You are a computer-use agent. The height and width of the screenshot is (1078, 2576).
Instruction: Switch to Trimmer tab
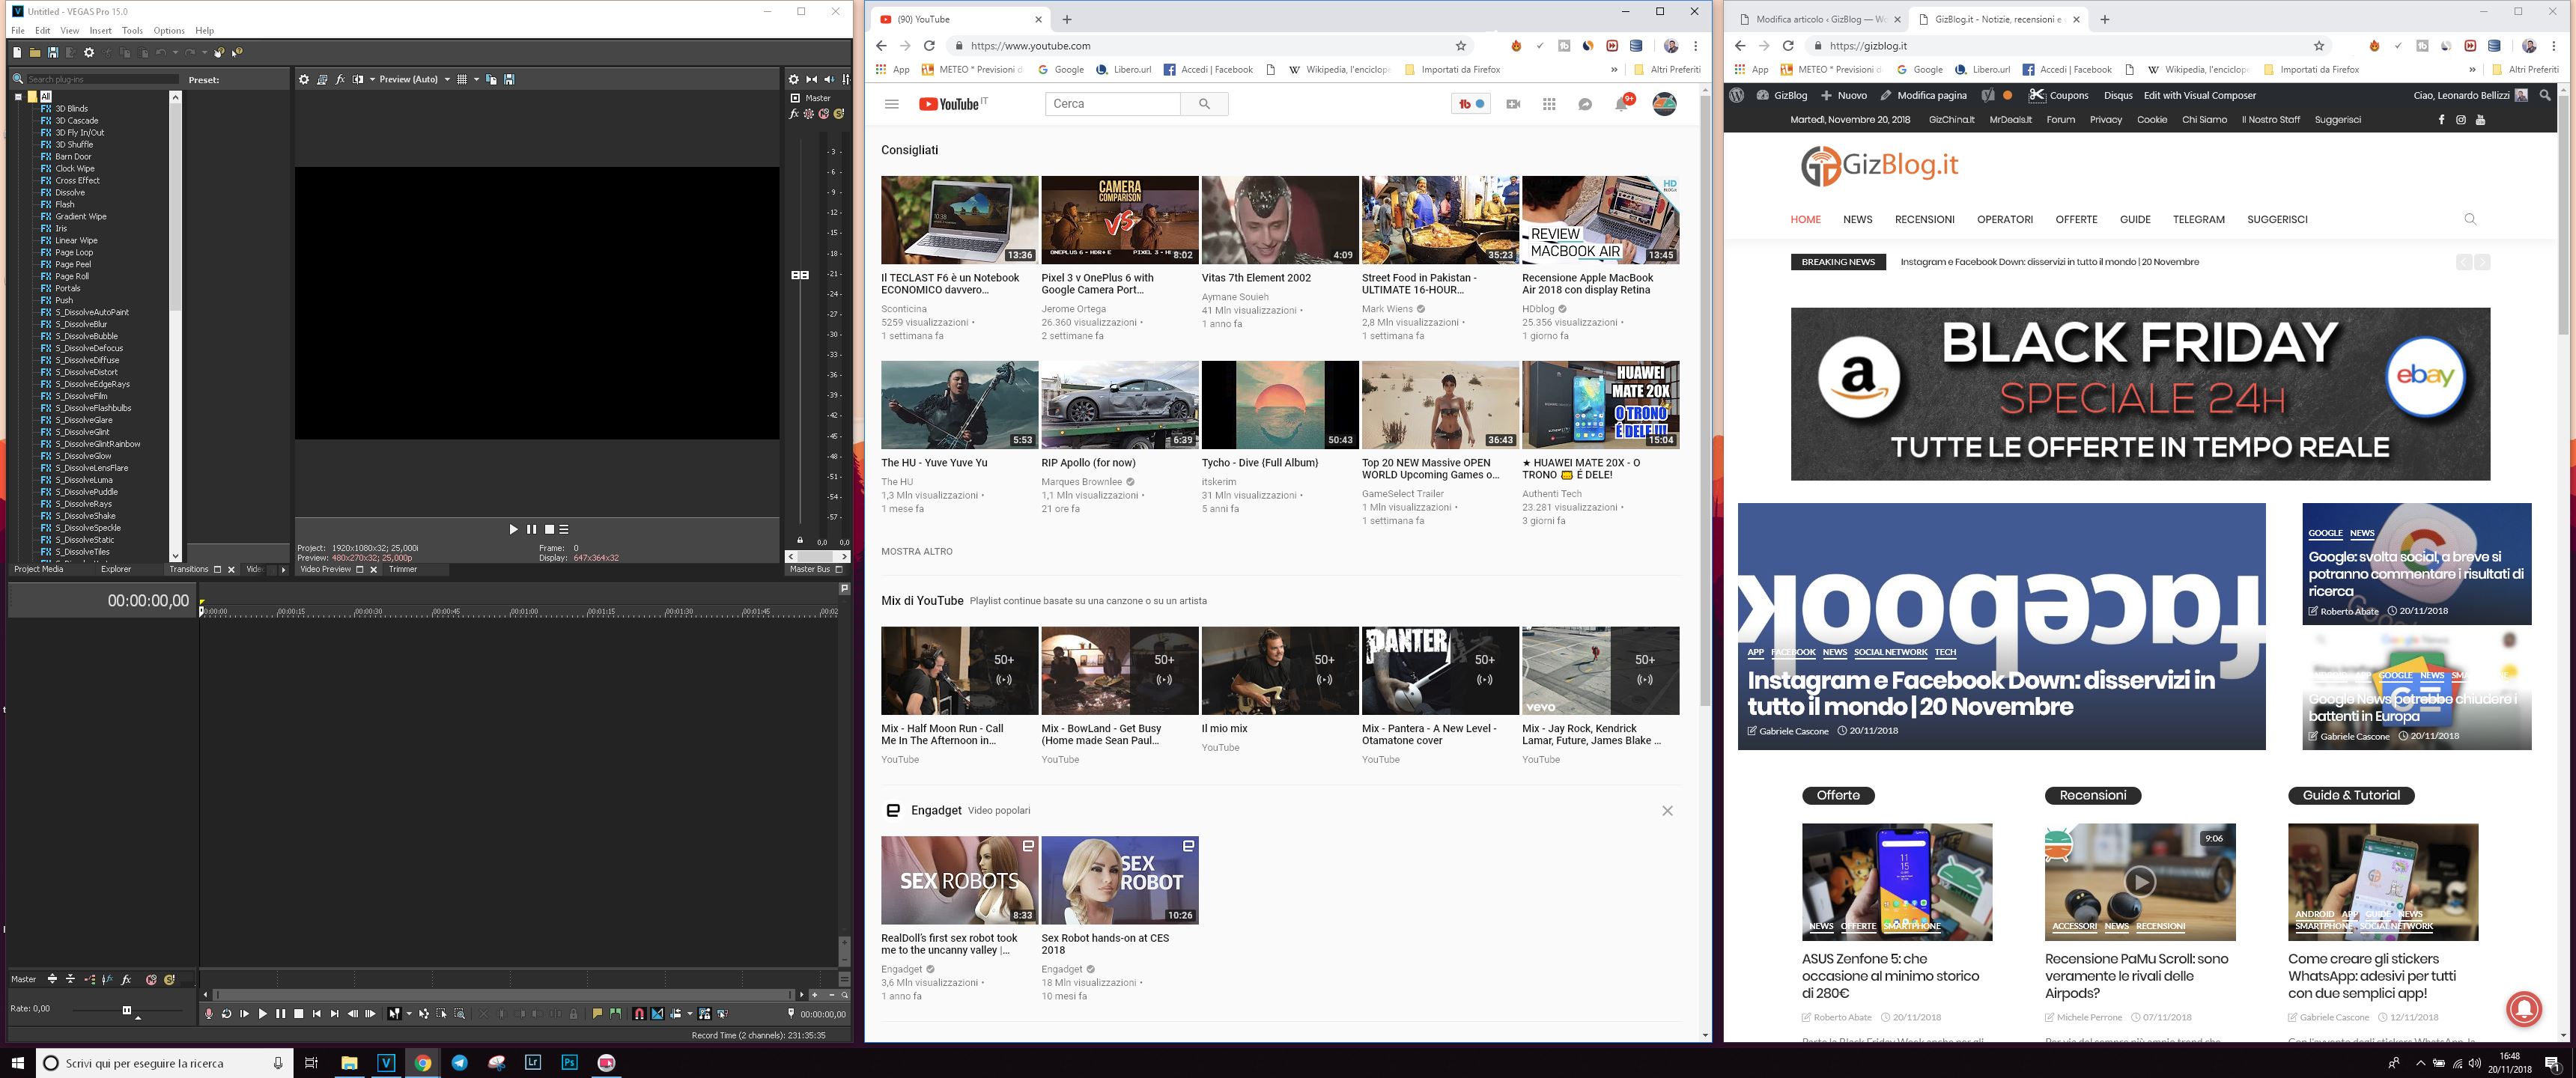click(x=403, y=569)
